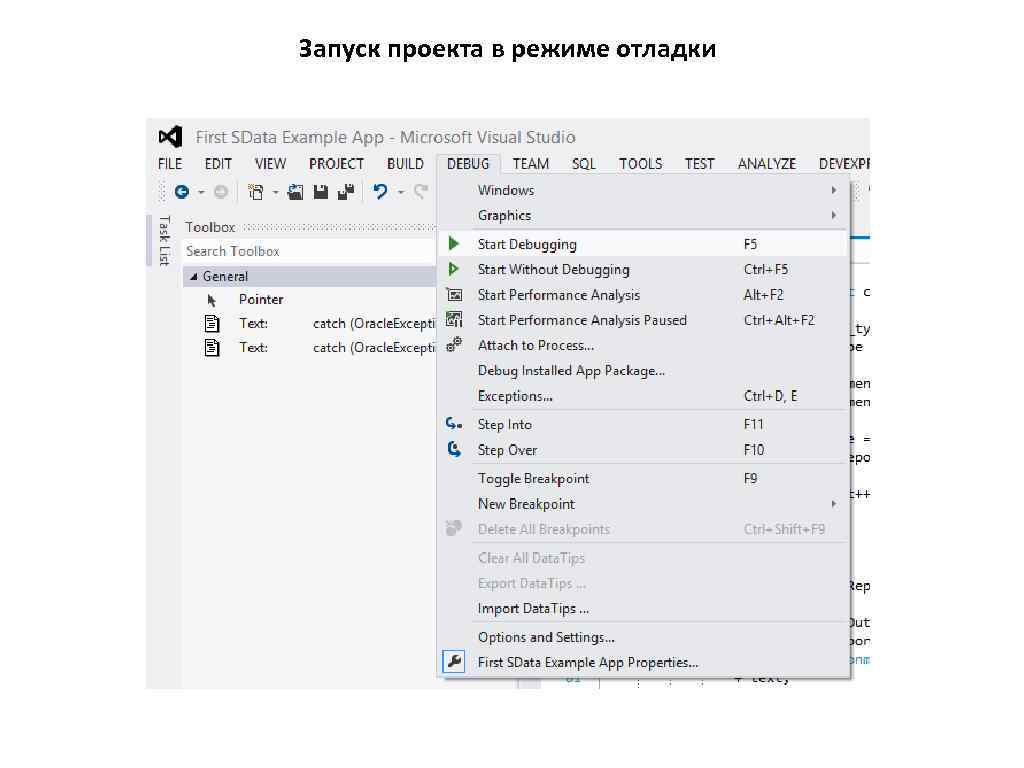
Task: Click the Navigate Backward toolbar icon
Action: (x=182, y=191)
